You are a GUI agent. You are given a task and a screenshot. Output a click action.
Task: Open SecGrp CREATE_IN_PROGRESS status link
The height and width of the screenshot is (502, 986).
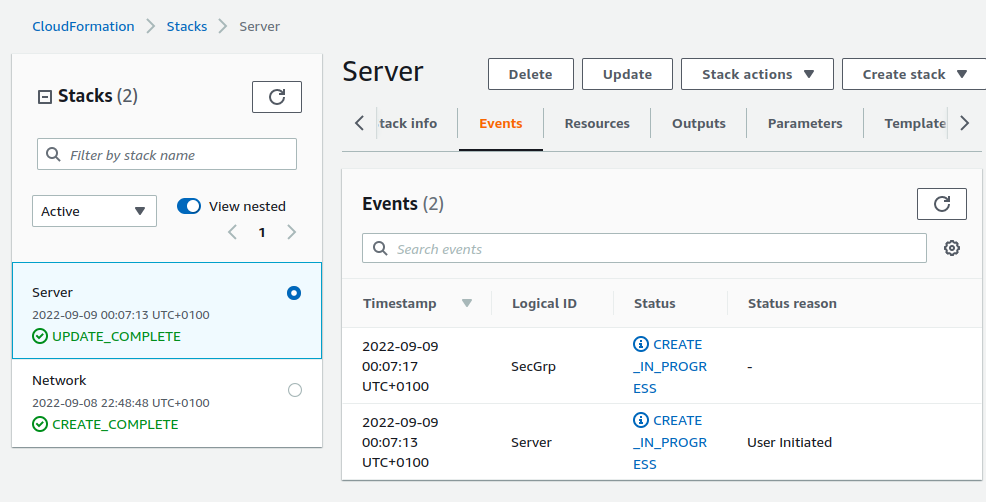point(670,366)
